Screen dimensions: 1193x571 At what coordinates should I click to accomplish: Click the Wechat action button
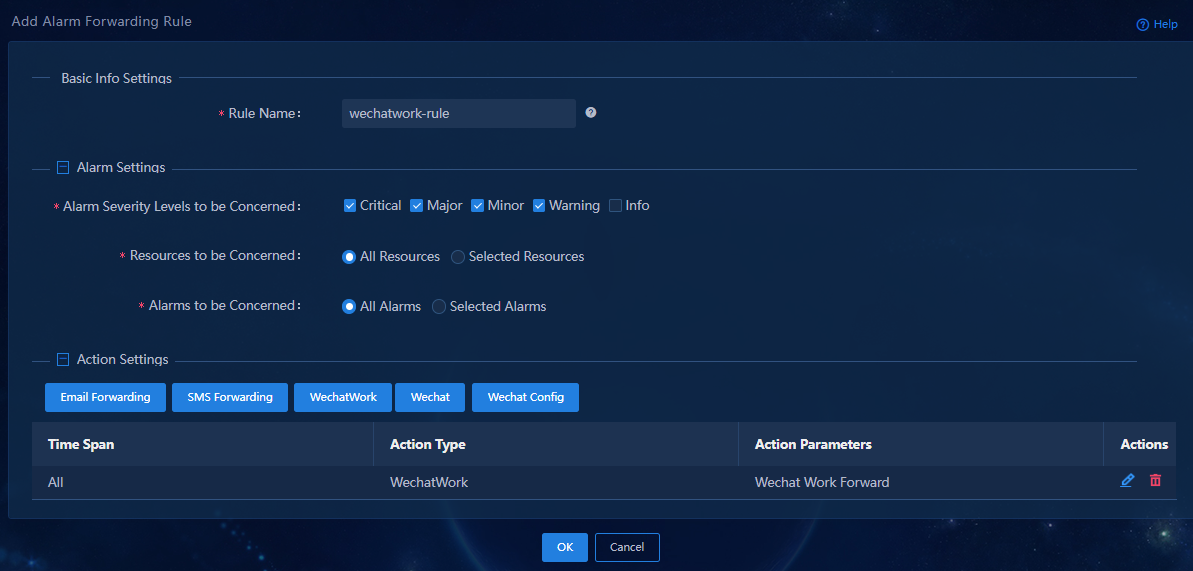430,397
